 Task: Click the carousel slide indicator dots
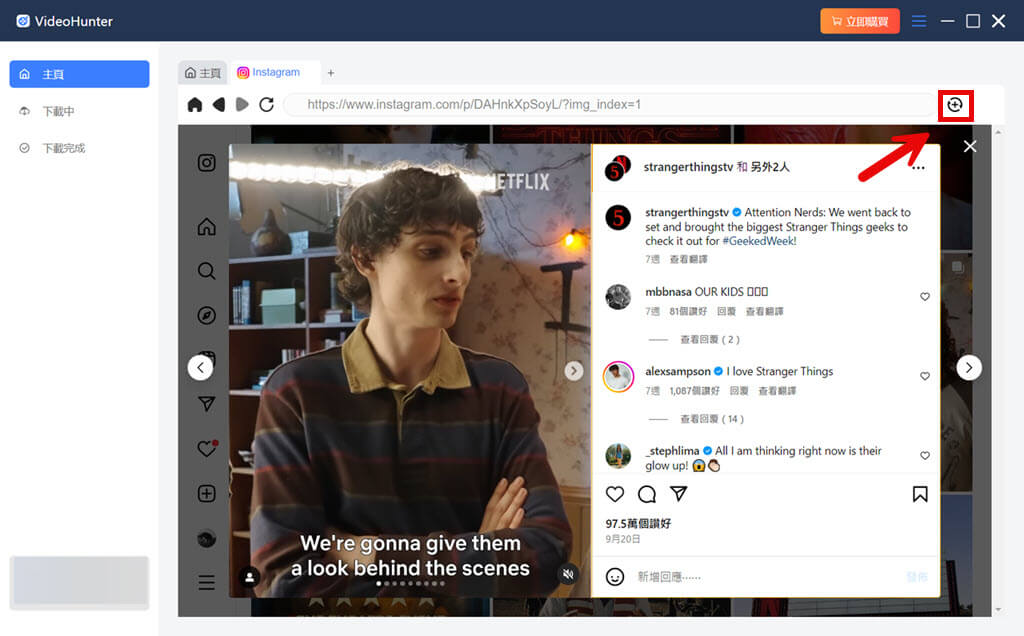[410, 583]
